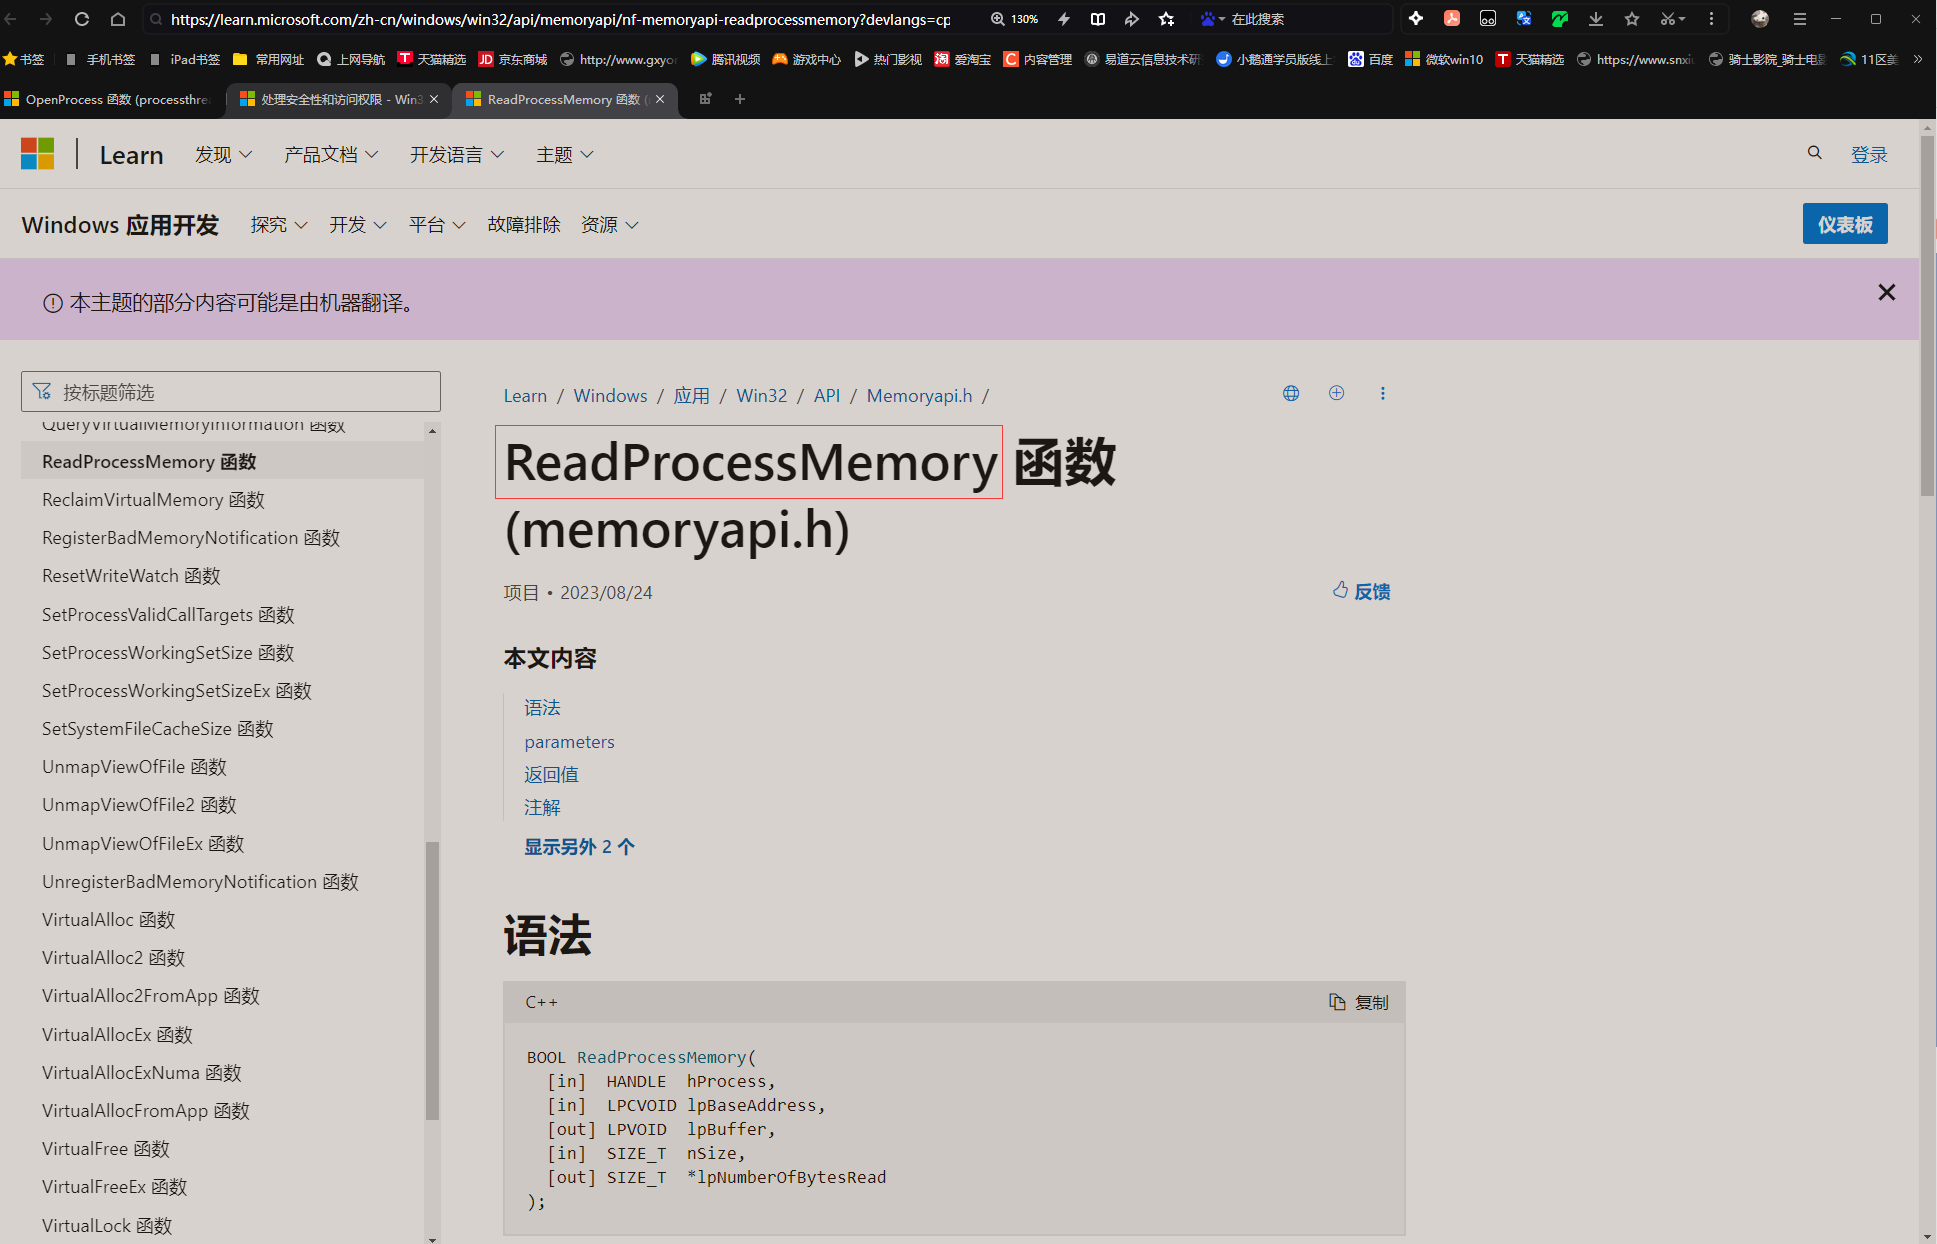Expand 显示另外 2 个 in contents list

[x=579, y=847]
